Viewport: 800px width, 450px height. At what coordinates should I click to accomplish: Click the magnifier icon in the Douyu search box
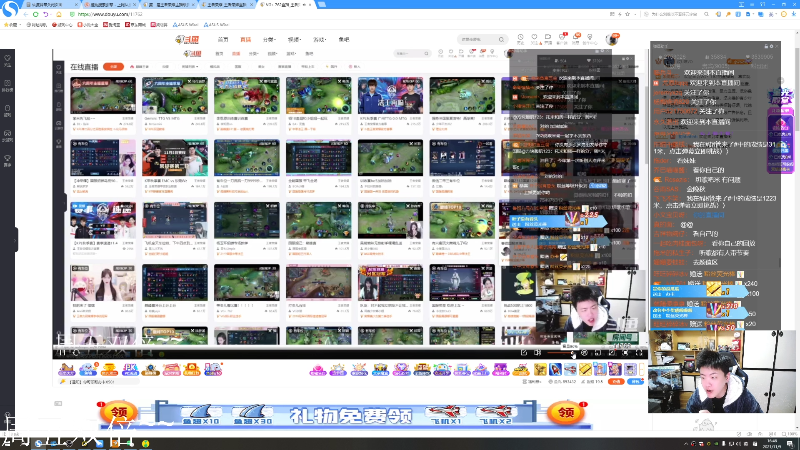point(502,39)
